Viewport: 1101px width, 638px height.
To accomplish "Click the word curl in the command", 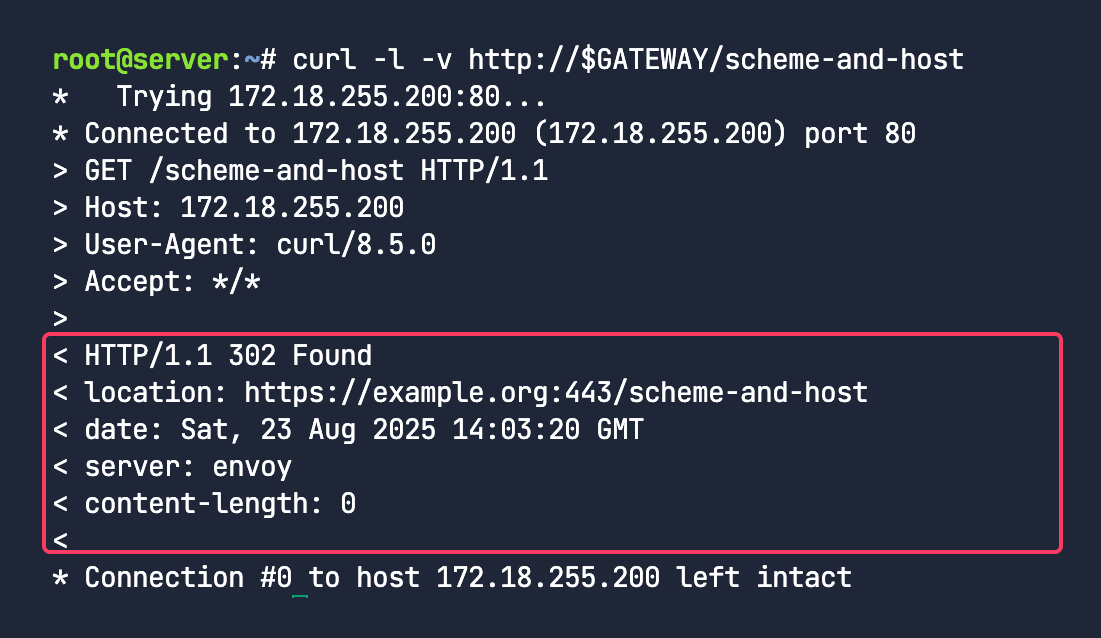I will [x=324, y=60].
